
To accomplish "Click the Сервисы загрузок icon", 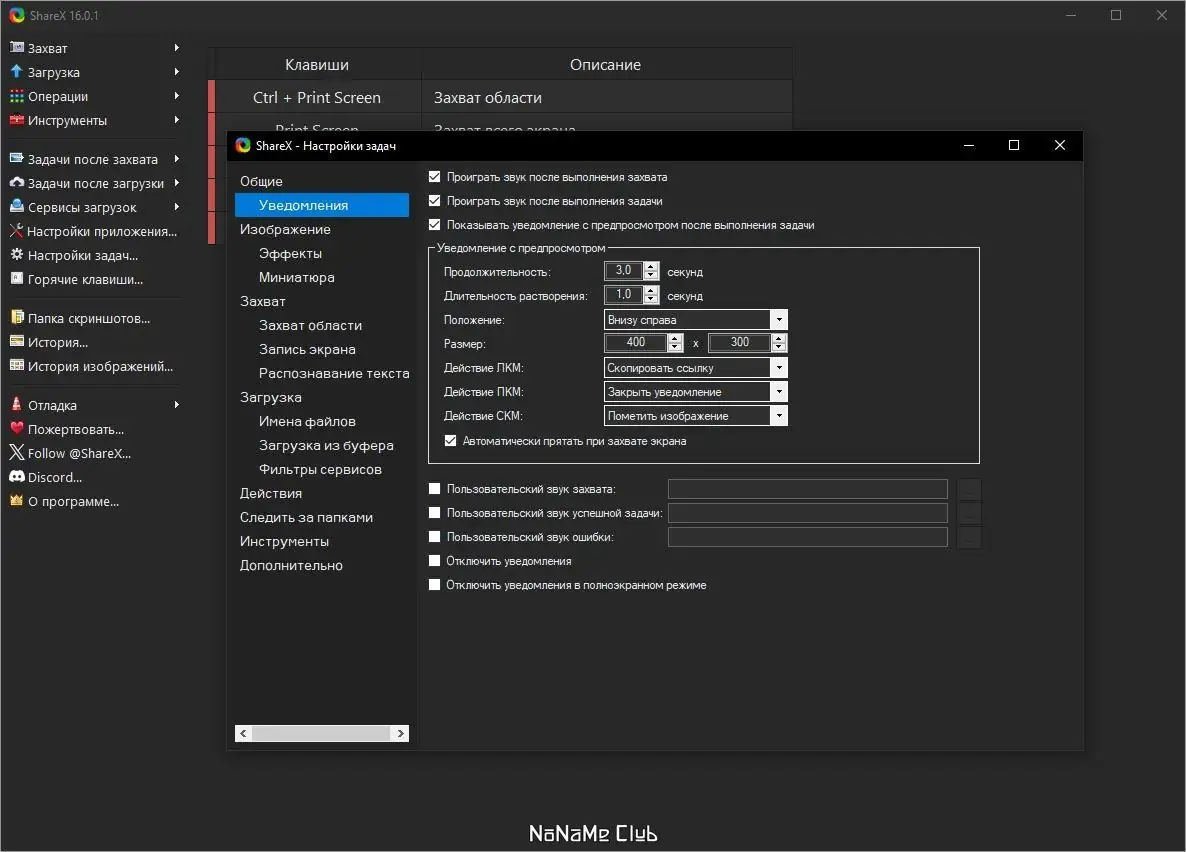I will click(17, 206).
